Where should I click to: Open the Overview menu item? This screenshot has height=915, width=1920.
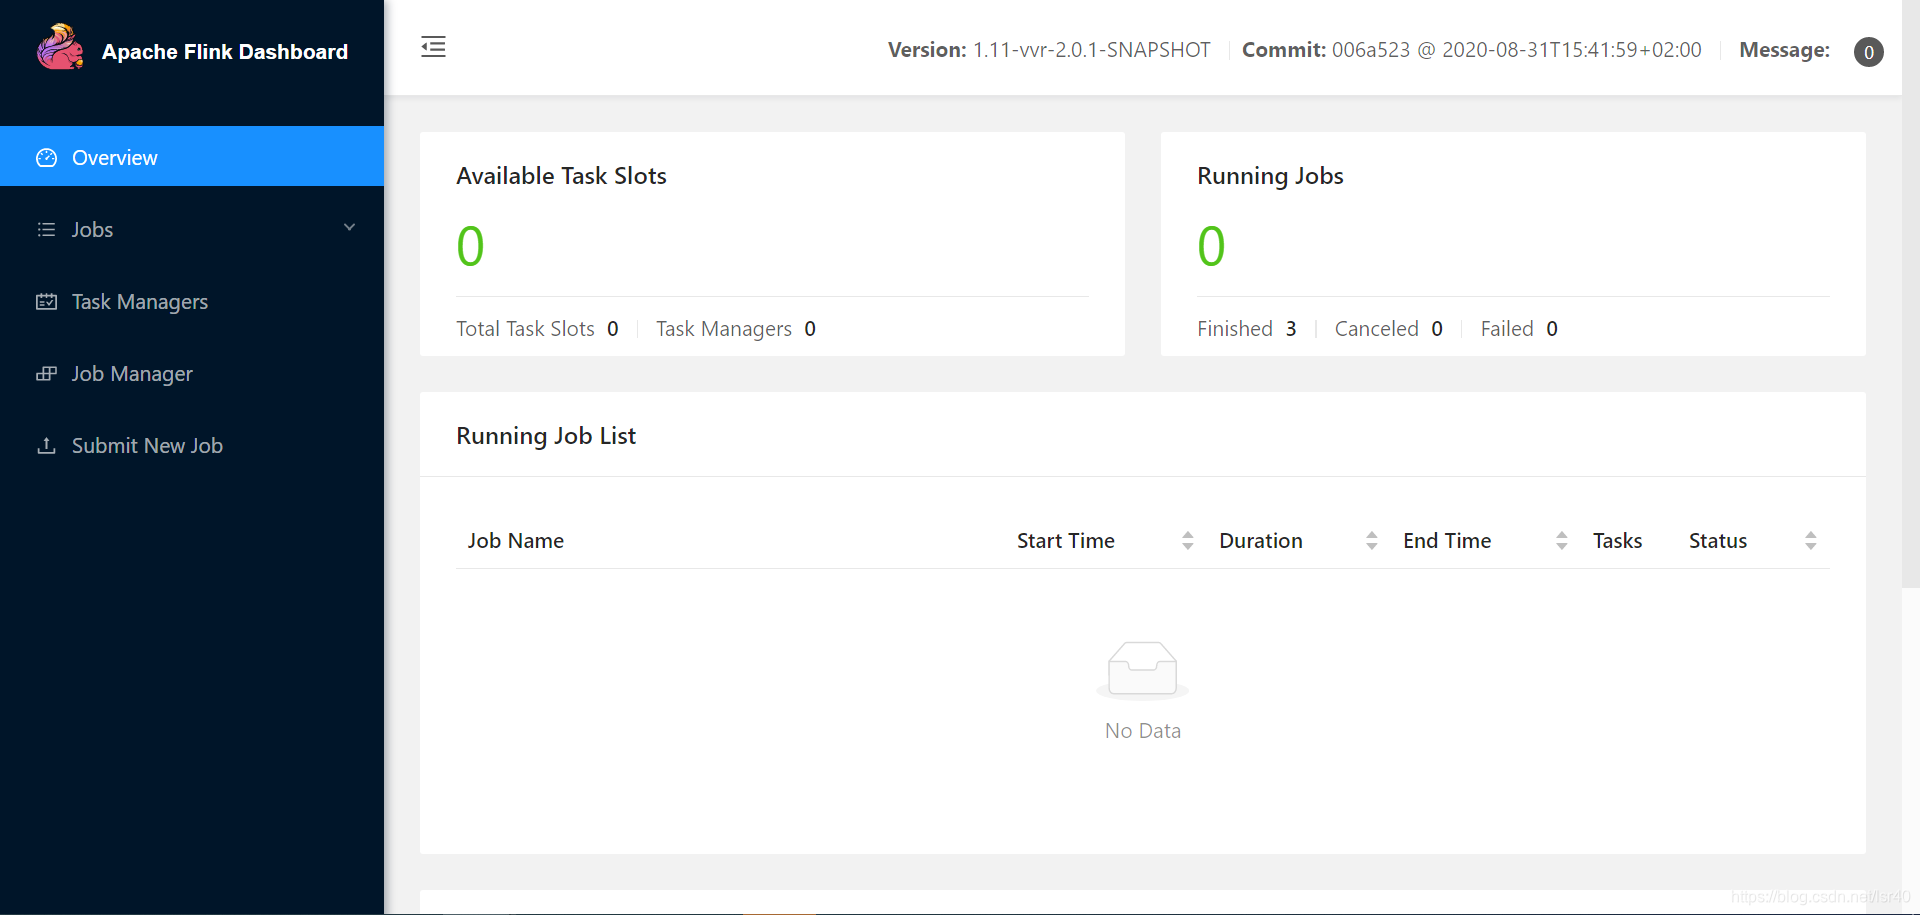click(192, 156)
